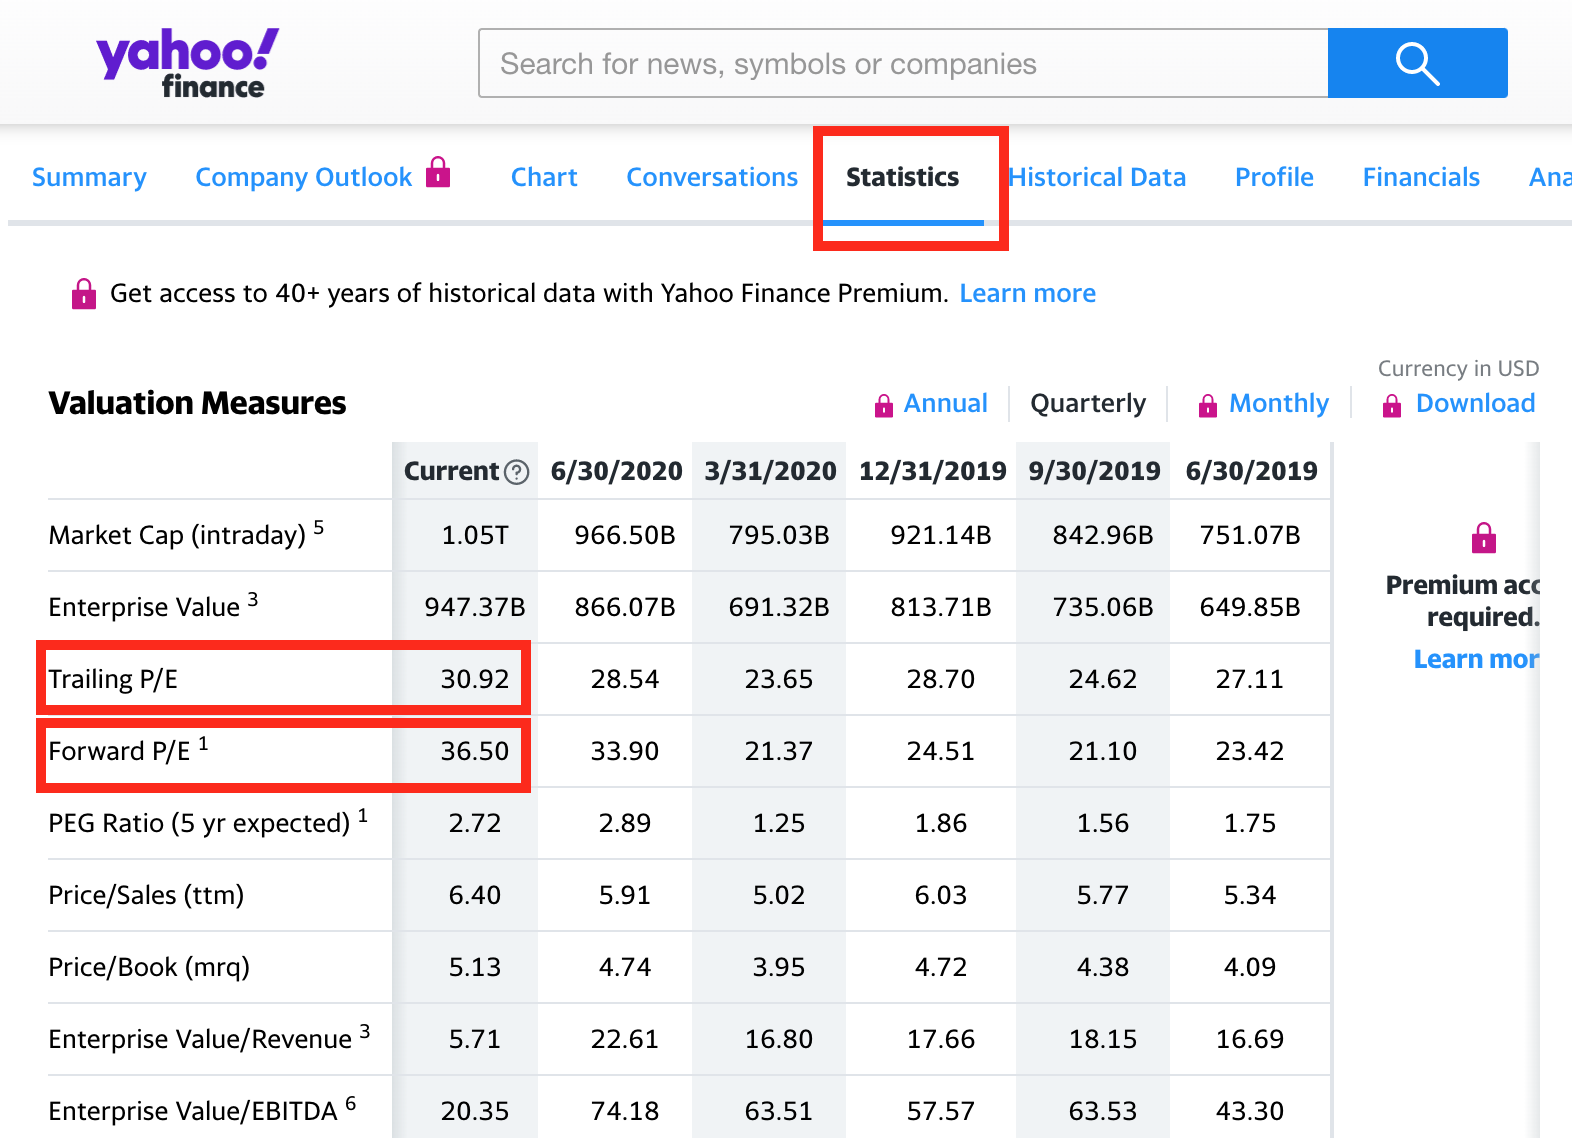Click the Price/Sales value 5.34
Screen dimensions: 1572x1138
[x=1250, y=895]
